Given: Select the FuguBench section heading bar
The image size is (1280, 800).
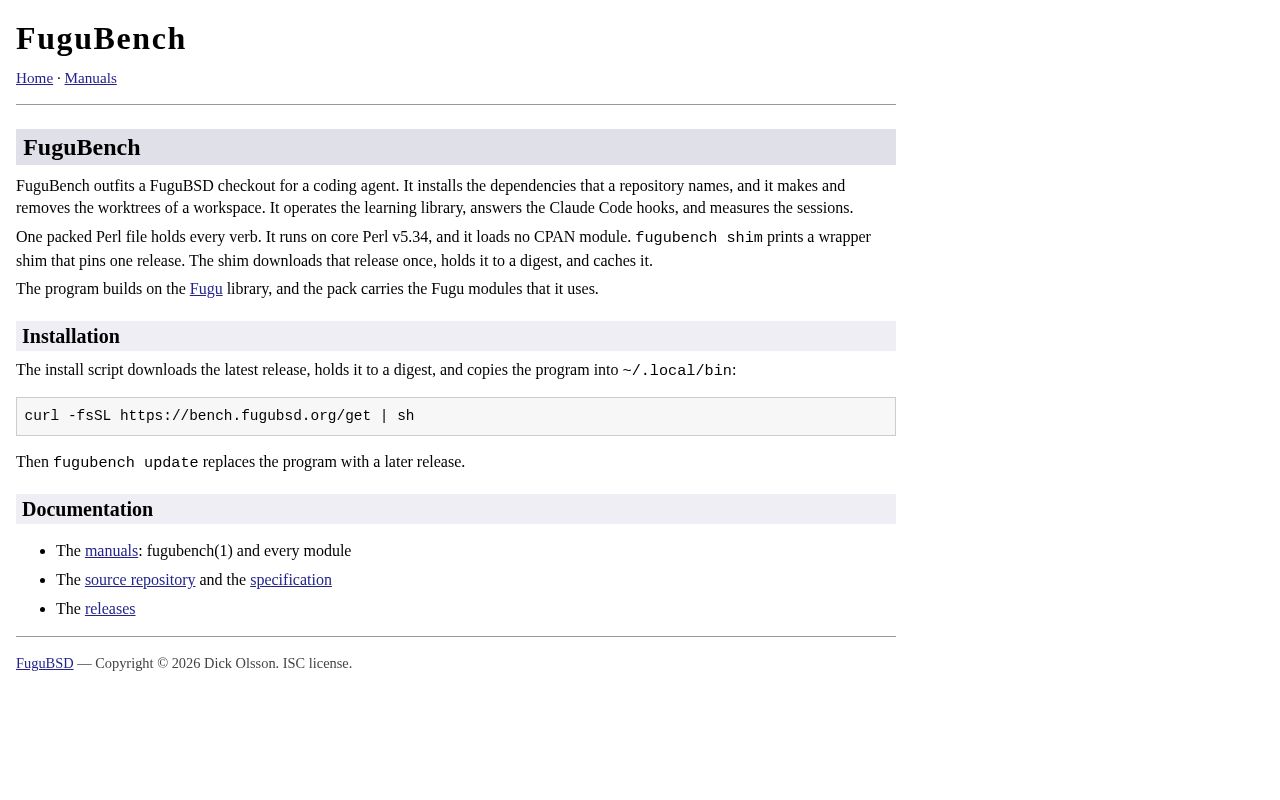Looking at the screenshot, I should (x=456, y=147).
